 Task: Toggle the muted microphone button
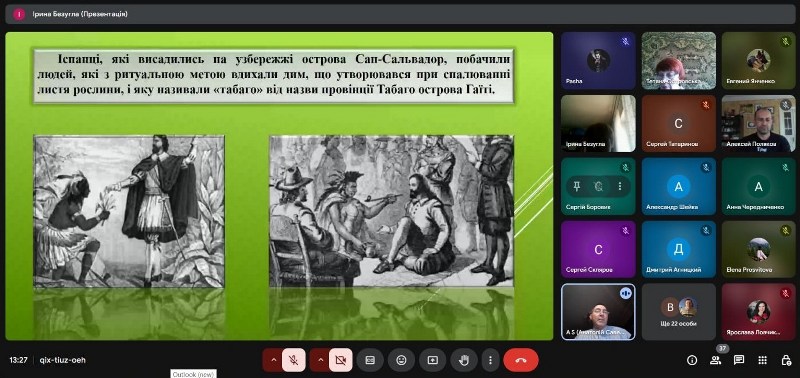tap(293, 360)
